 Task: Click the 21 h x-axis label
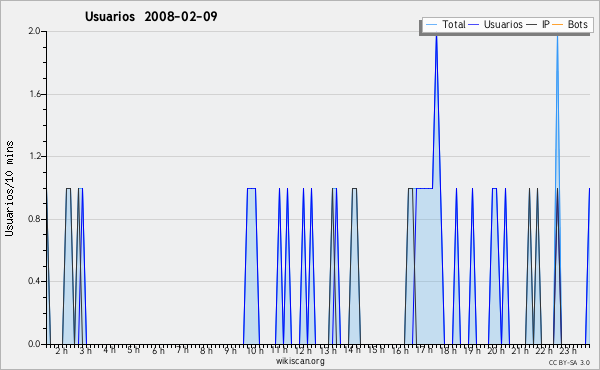click(521, 351)
